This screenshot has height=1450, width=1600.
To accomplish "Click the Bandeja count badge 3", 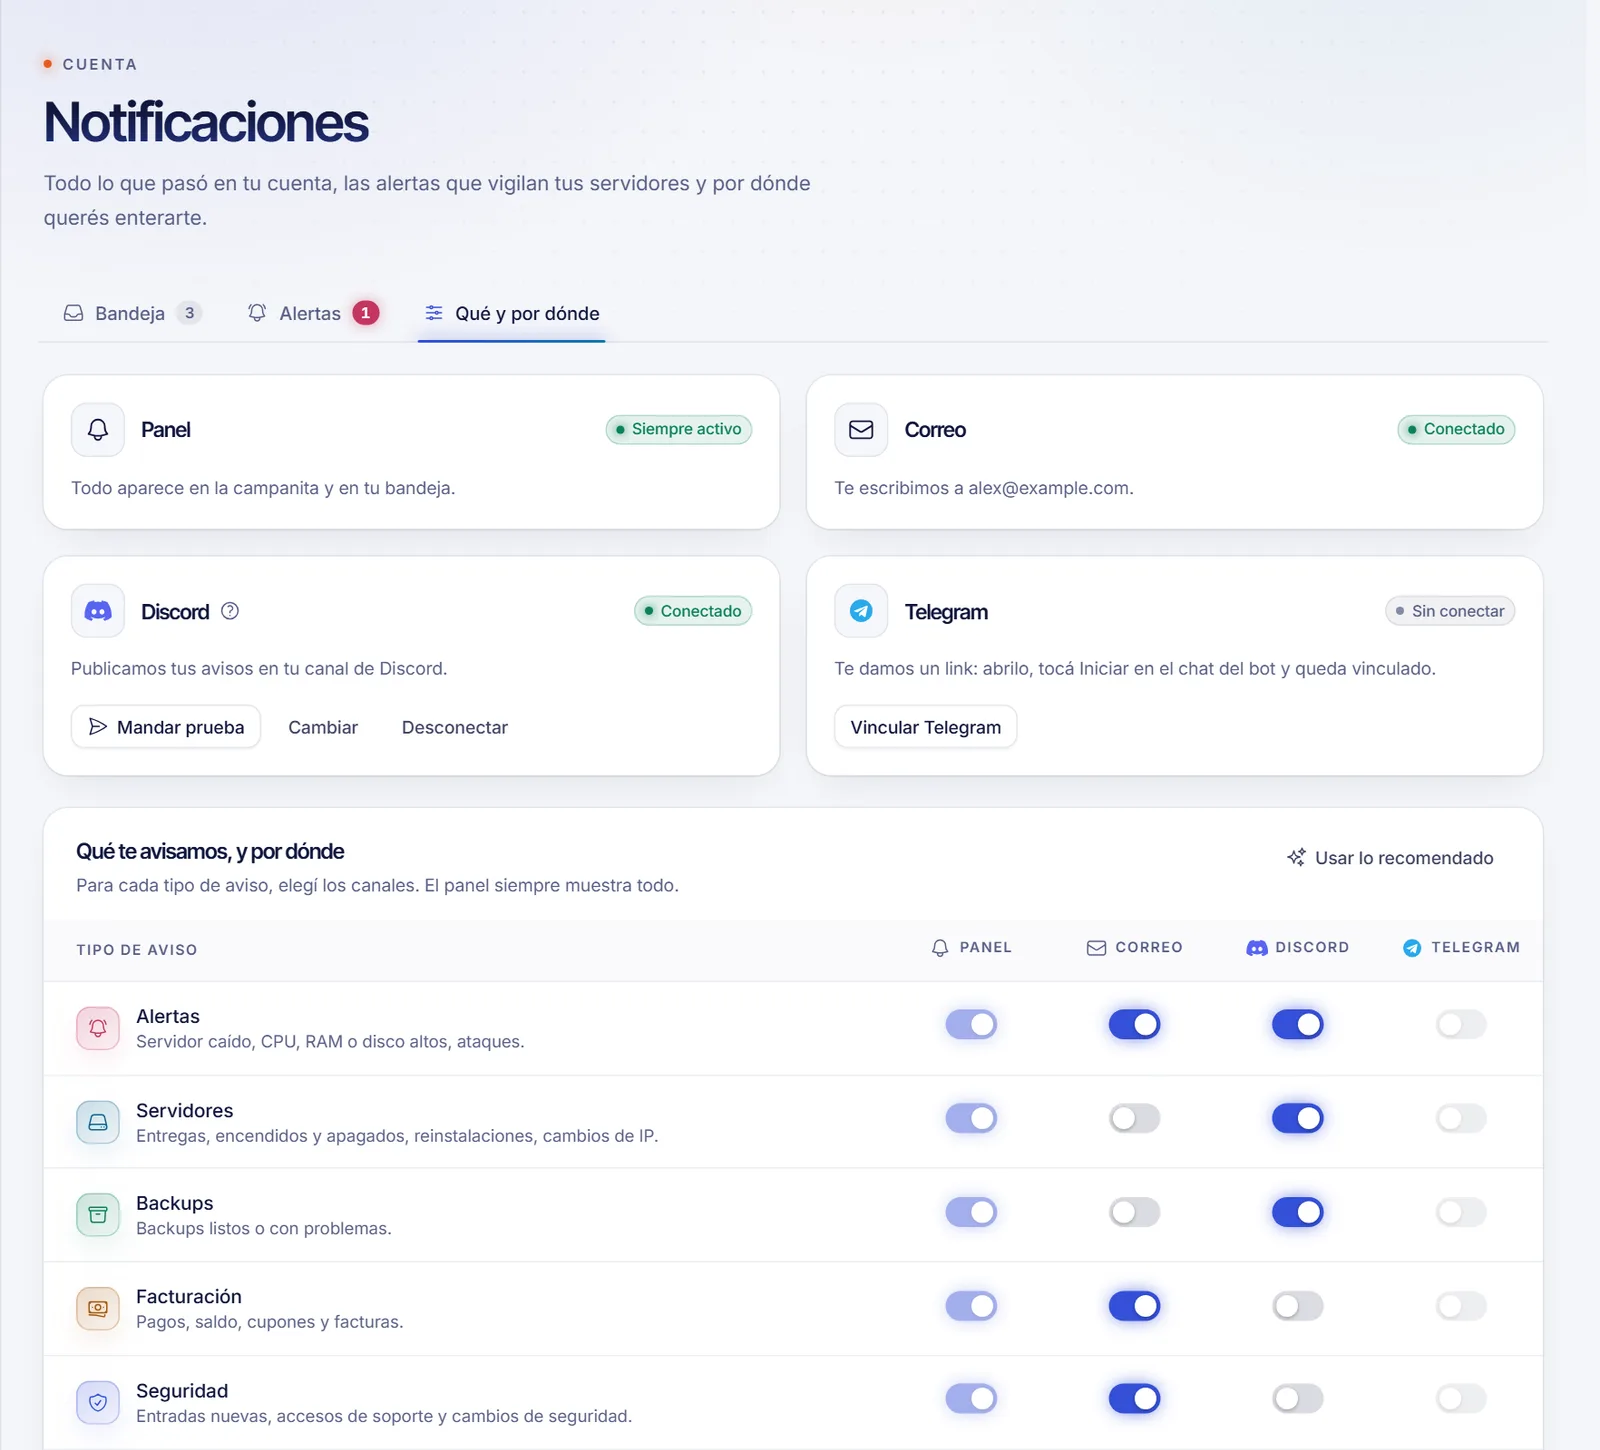I will tap(189, 313).
